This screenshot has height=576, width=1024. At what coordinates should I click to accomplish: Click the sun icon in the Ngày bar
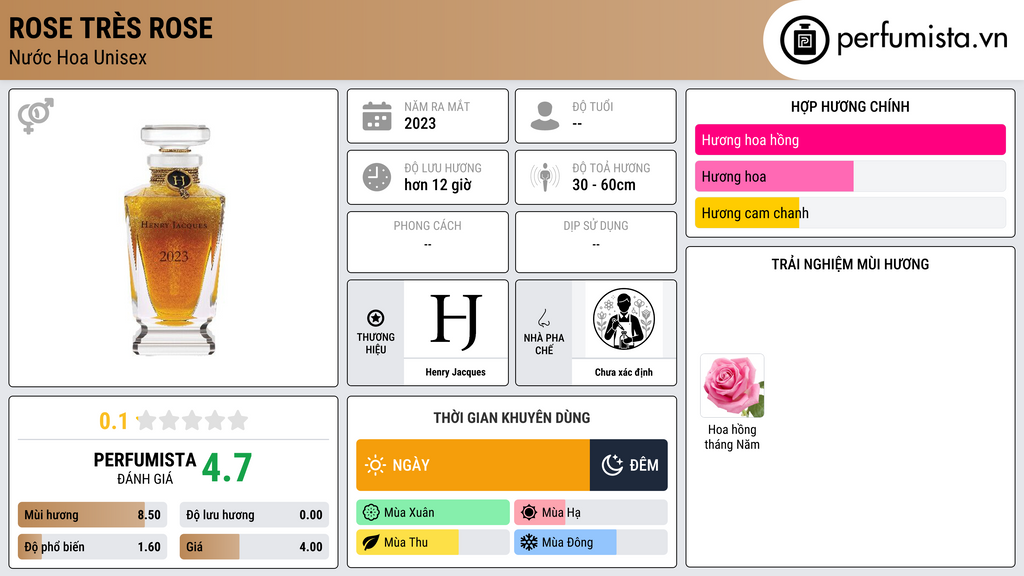[x=375, y=465]
